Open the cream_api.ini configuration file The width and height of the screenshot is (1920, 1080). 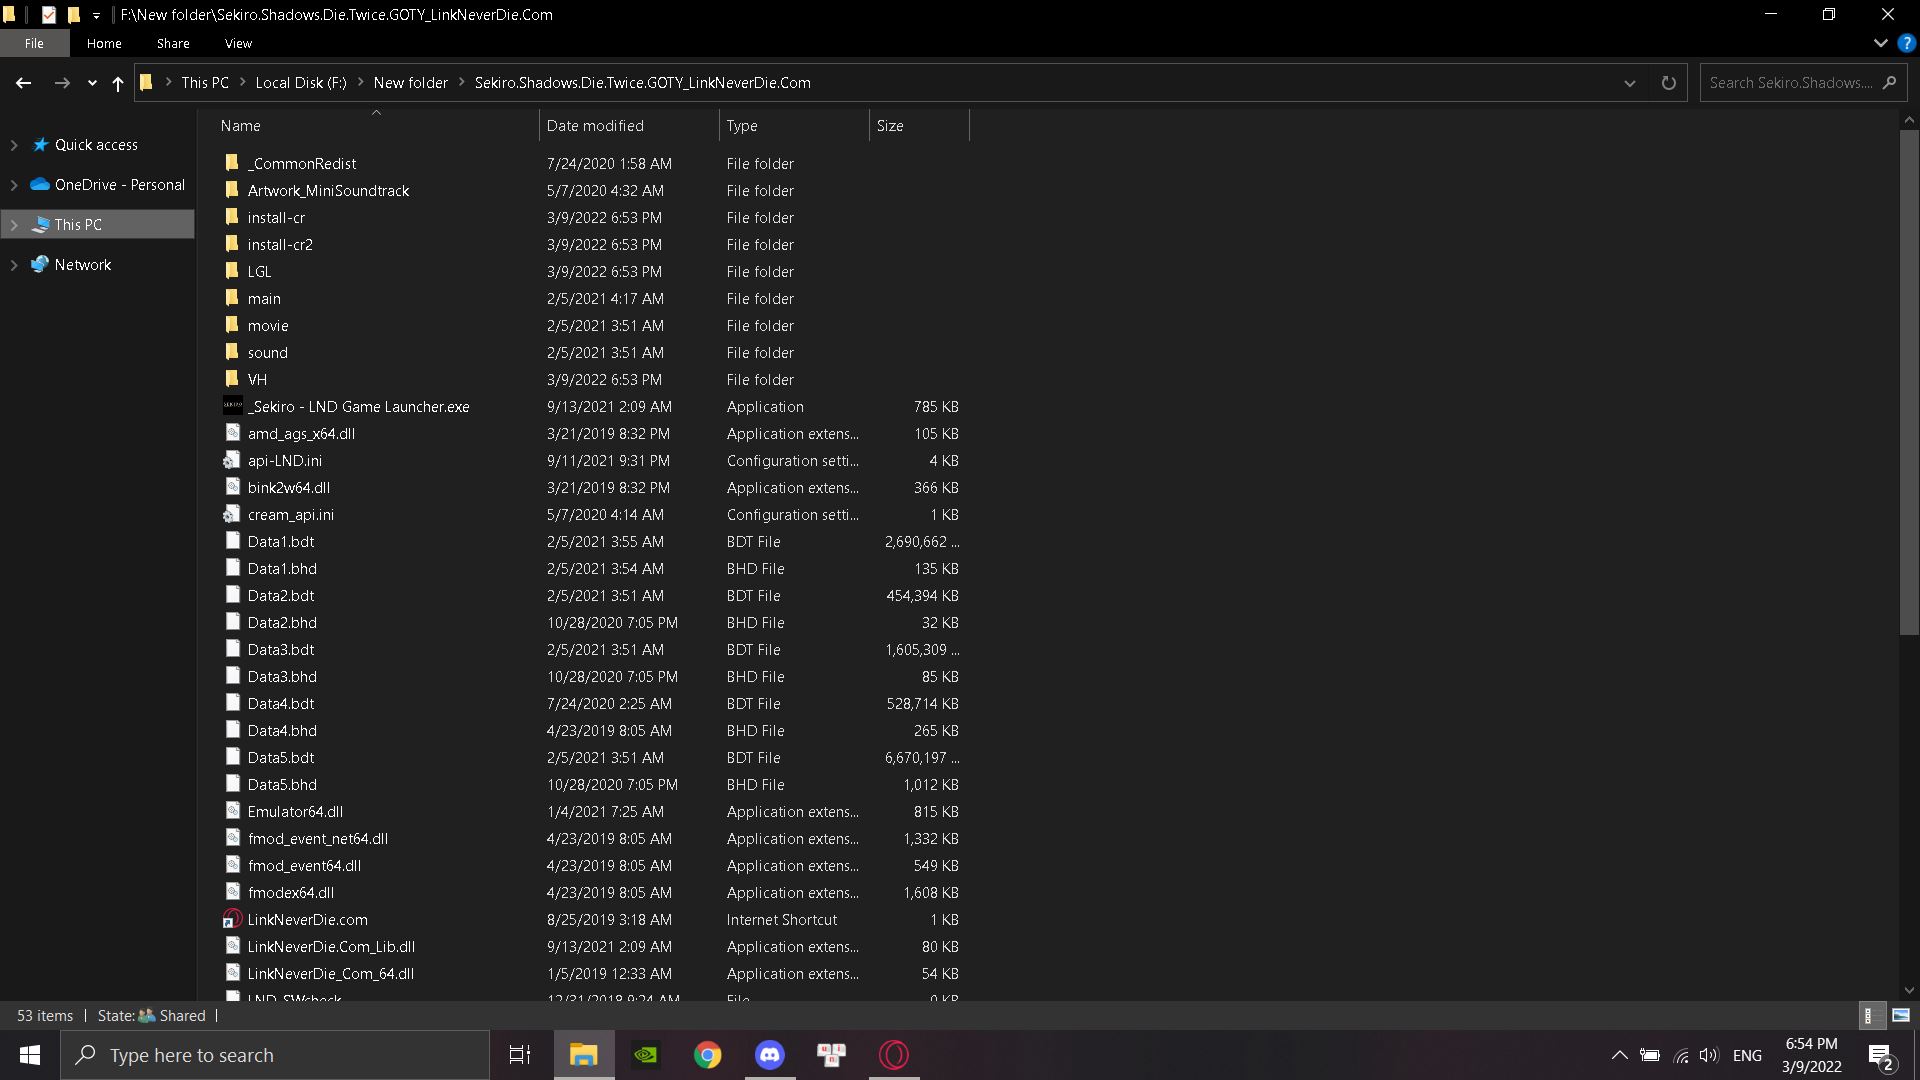pos(291,513)
